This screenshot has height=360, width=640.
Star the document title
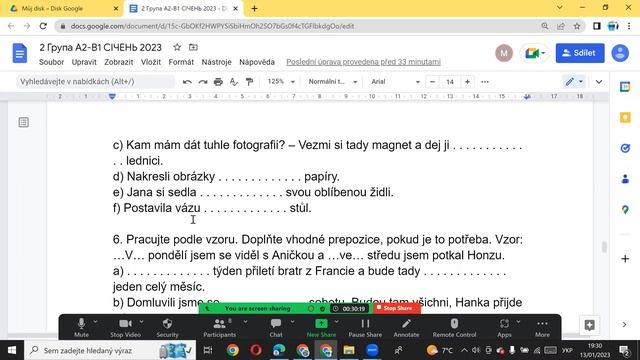[177, 47]
